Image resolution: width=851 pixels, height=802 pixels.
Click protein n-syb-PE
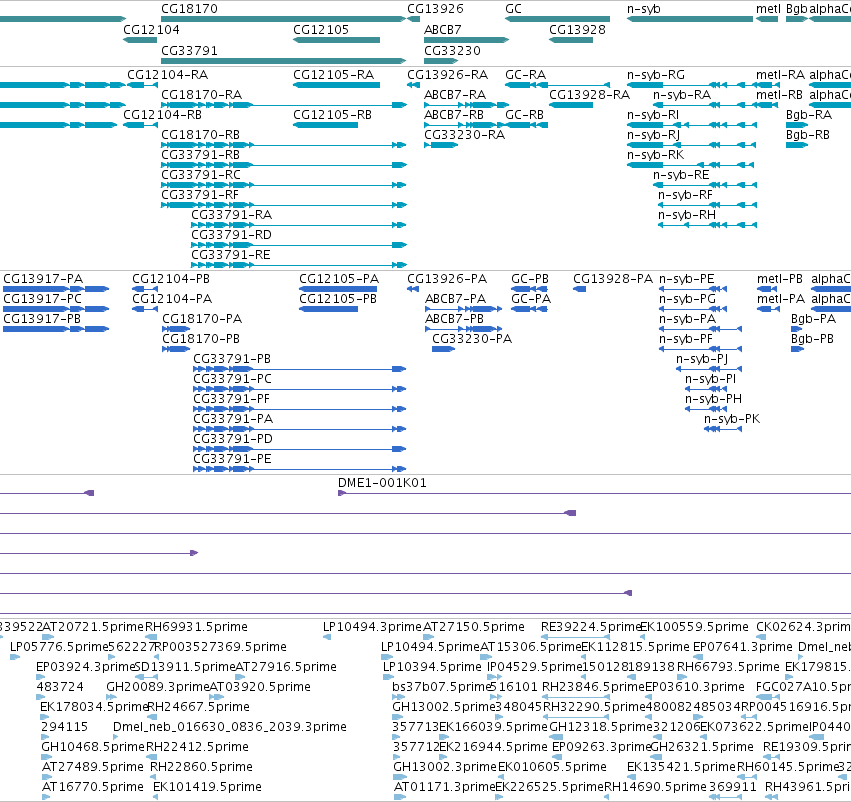(x=687, y=279)
